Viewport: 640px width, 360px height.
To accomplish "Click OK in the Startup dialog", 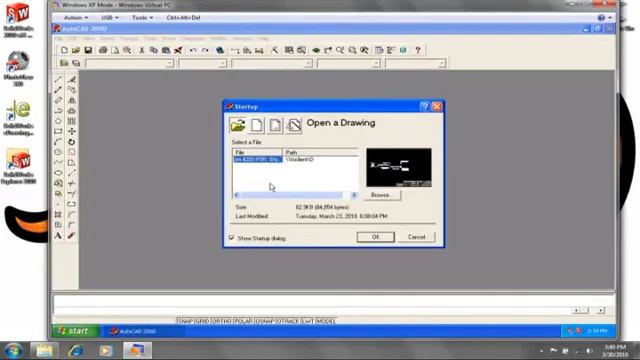I will (x=376, y=237).
